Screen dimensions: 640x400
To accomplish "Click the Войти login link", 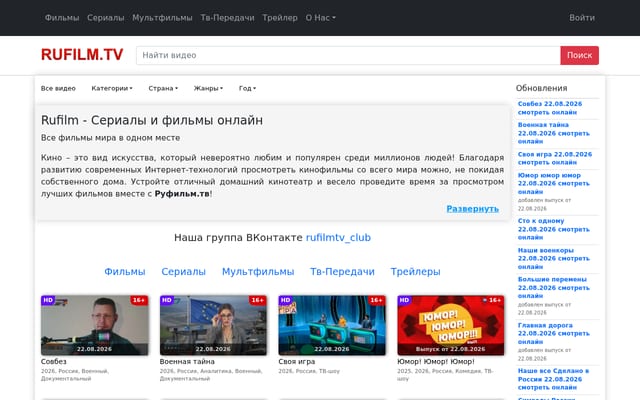I will (582, 18).
